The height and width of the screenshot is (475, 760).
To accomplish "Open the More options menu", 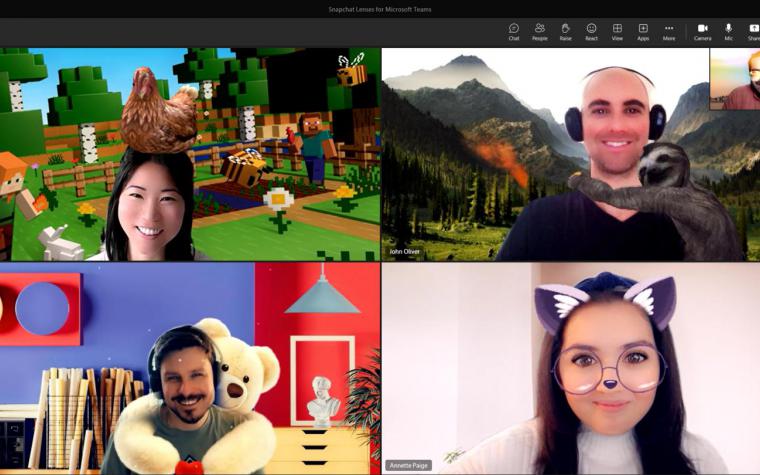I will (x=669, y=32).
